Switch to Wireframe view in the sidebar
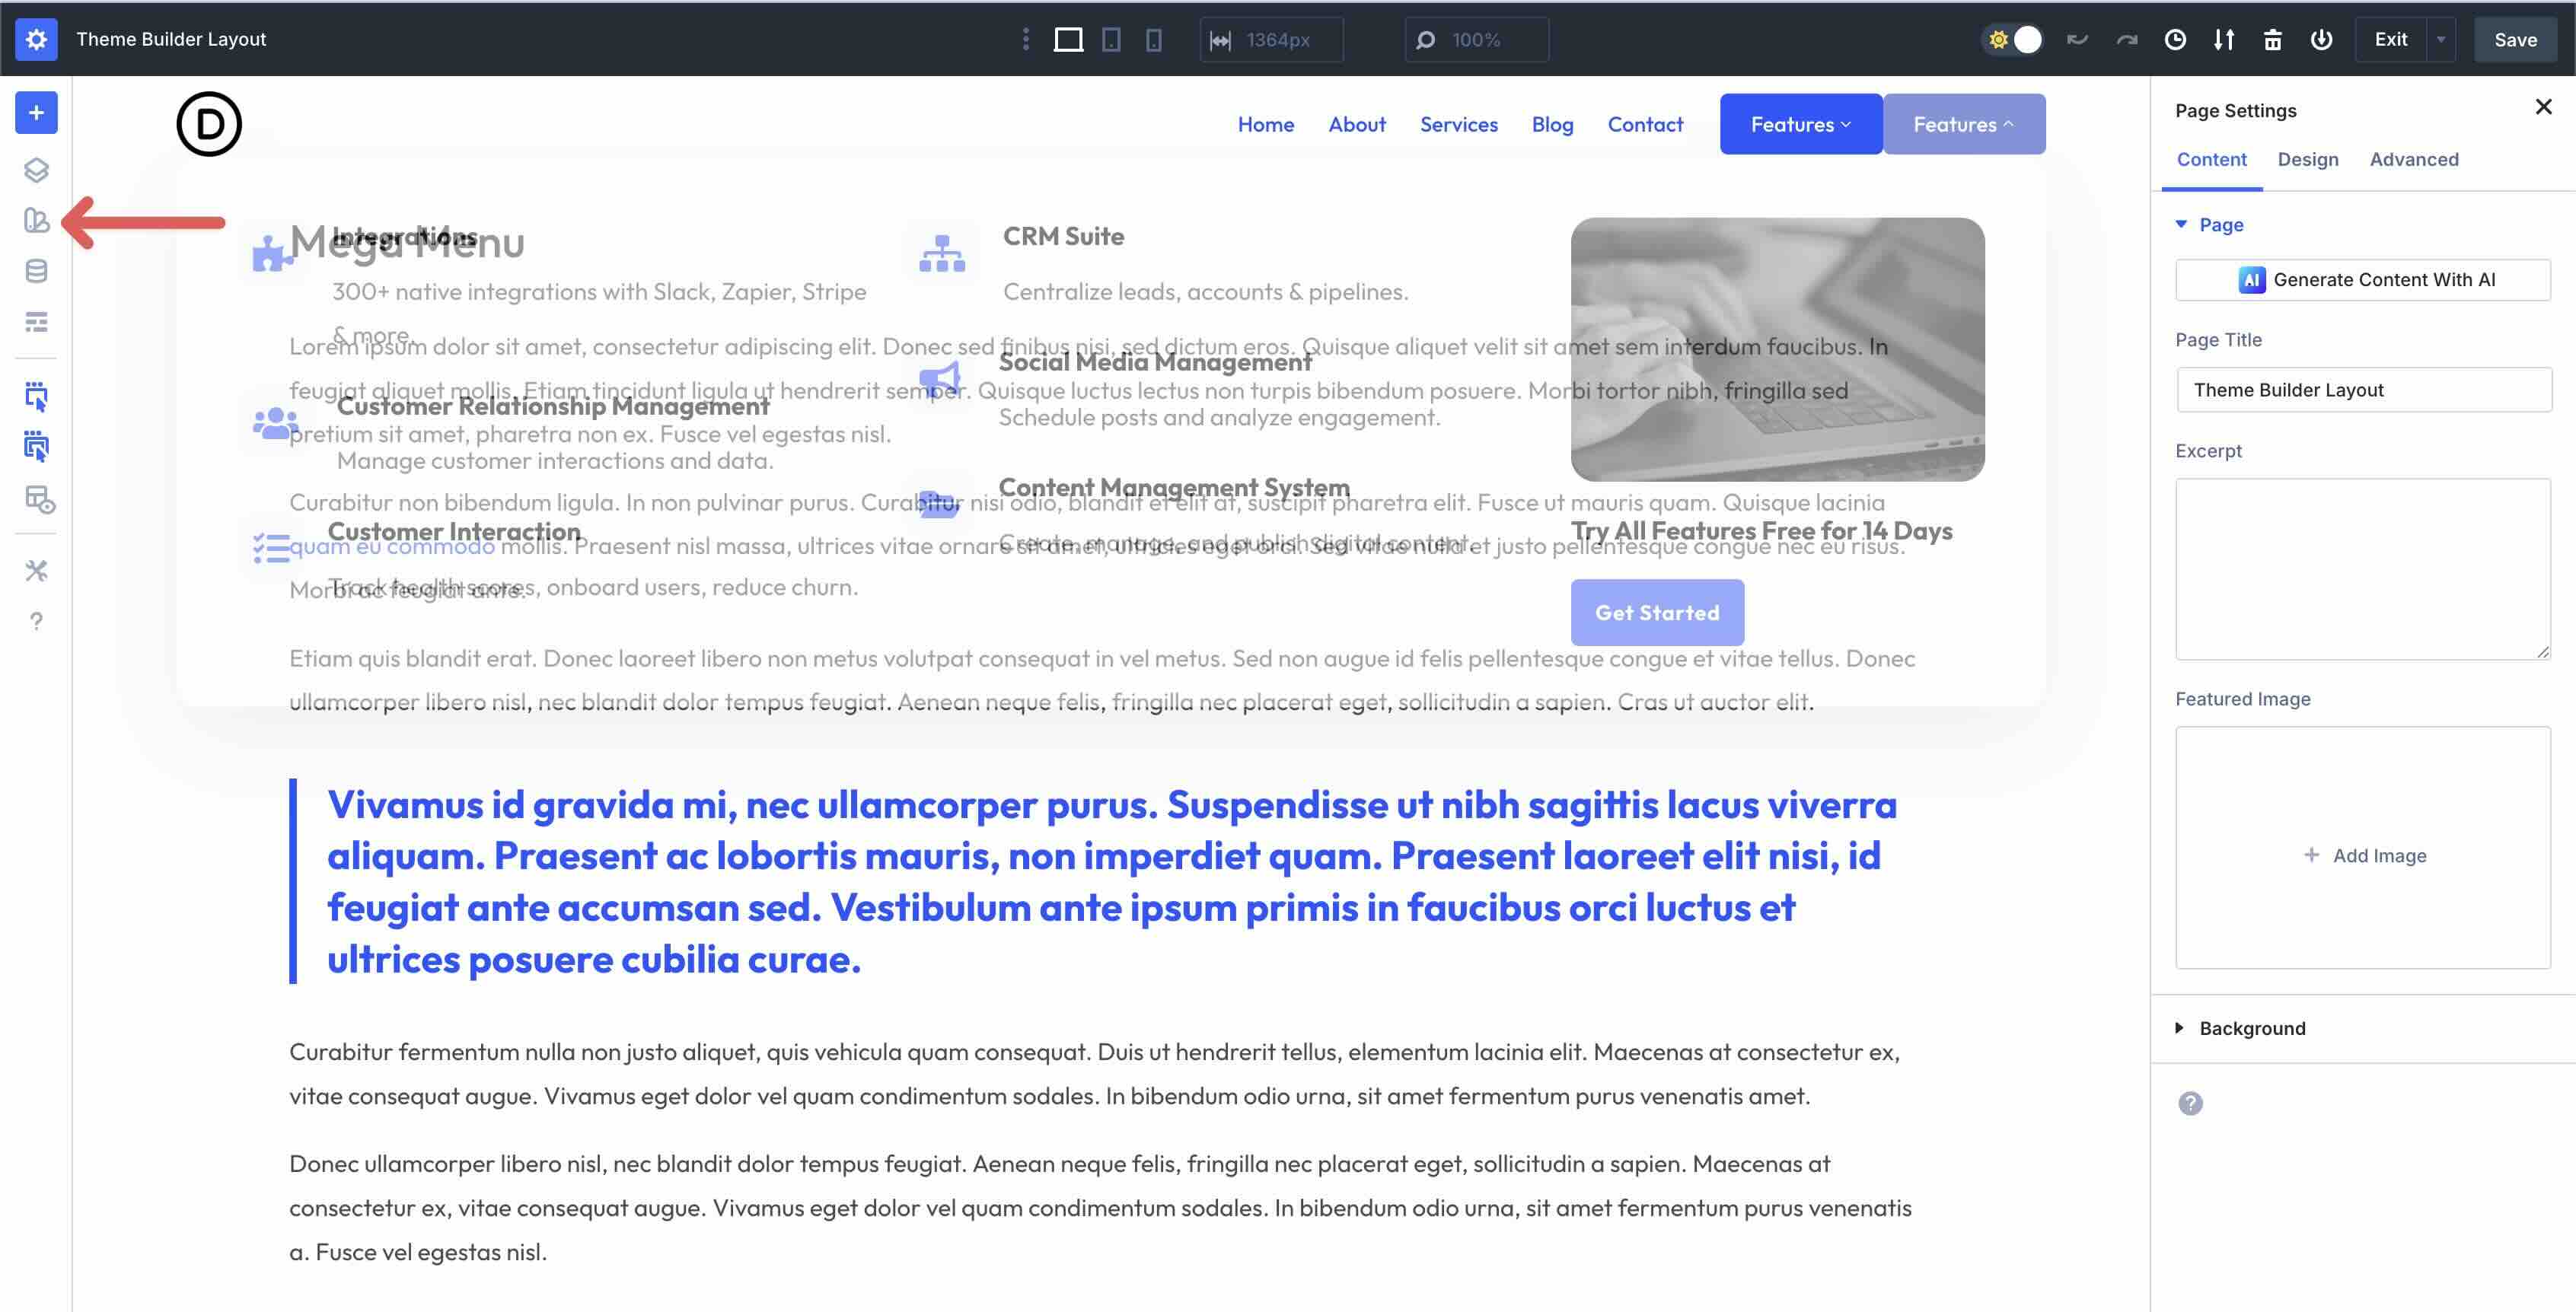 [36, 322]
